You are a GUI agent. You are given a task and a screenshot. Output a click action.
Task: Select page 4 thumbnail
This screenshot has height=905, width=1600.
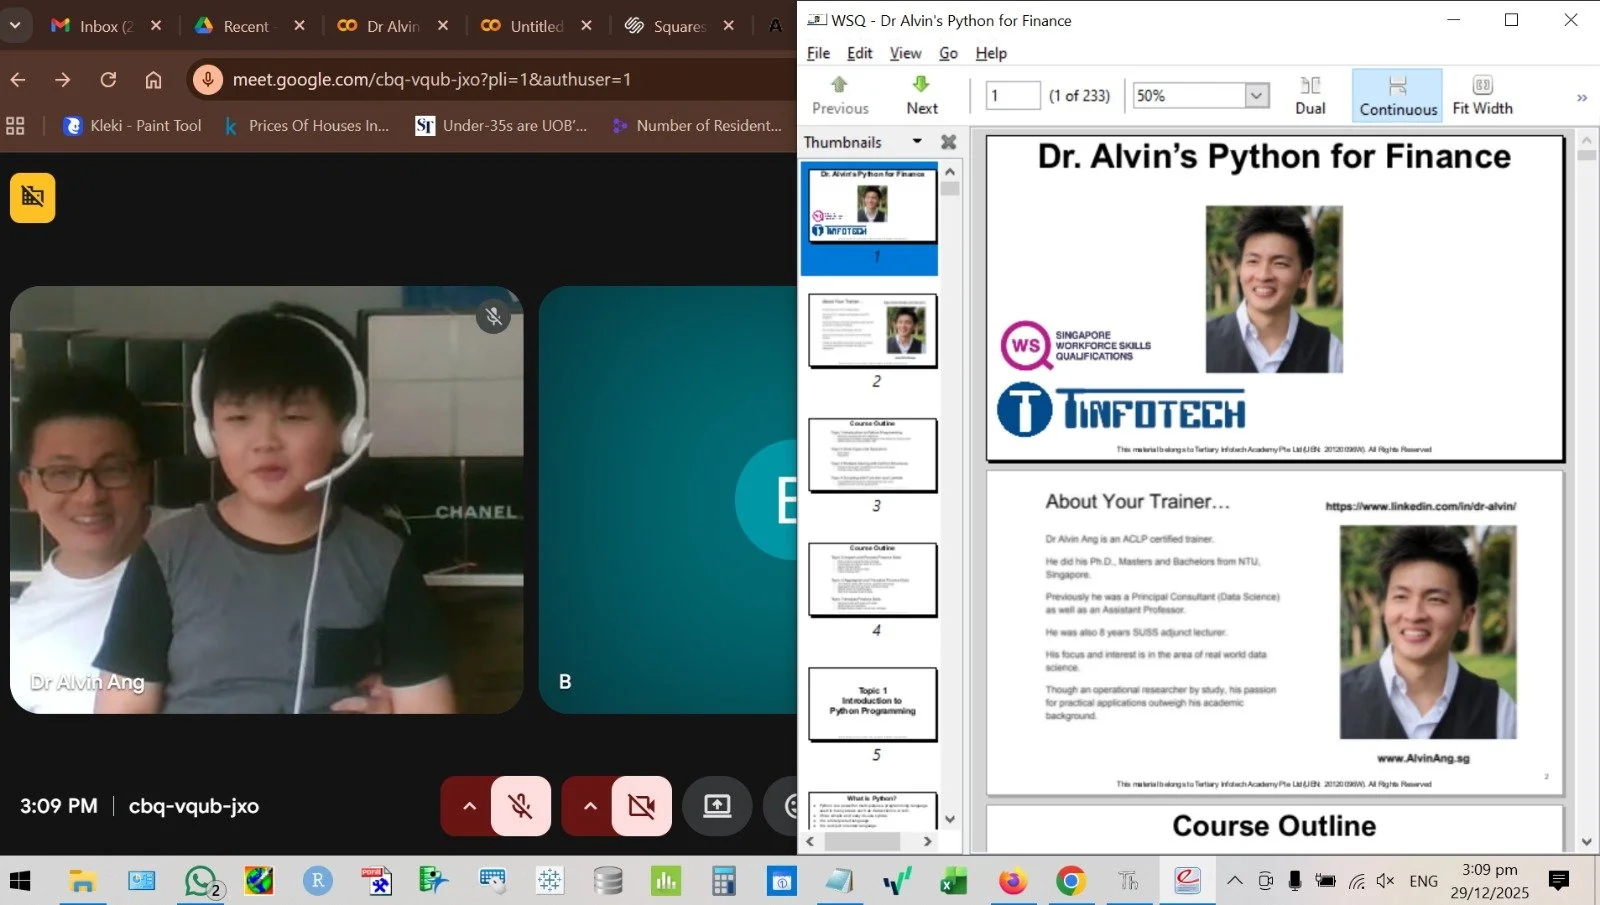(x=872, y=579)
